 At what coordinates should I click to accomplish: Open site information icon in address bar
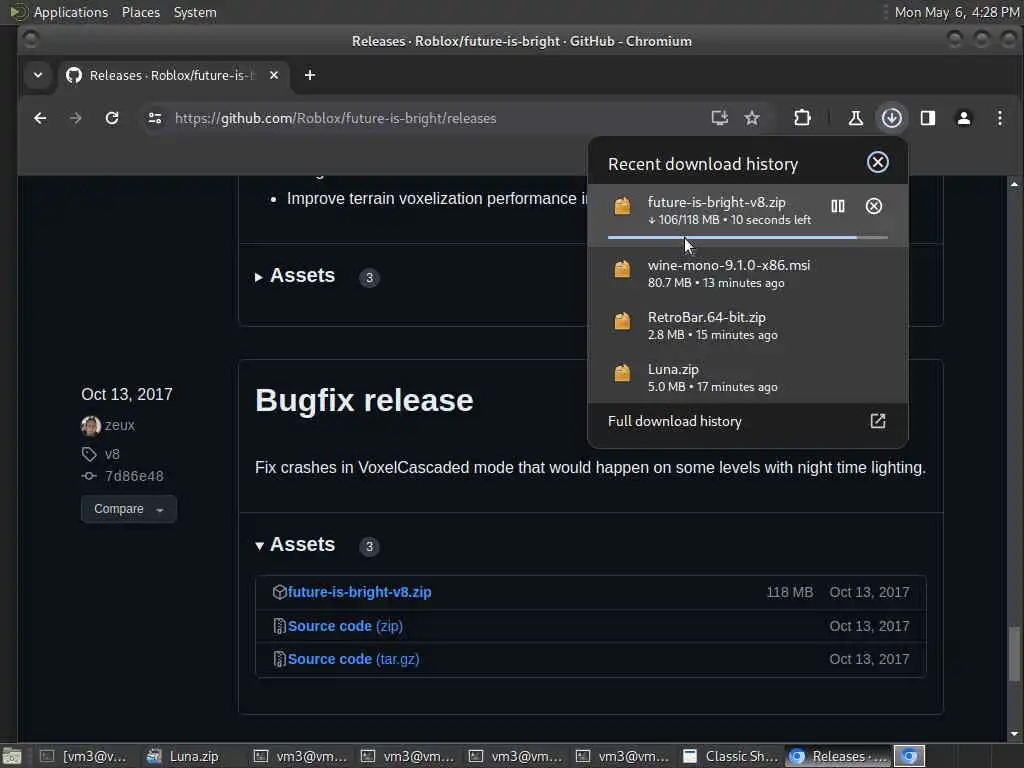155,118
